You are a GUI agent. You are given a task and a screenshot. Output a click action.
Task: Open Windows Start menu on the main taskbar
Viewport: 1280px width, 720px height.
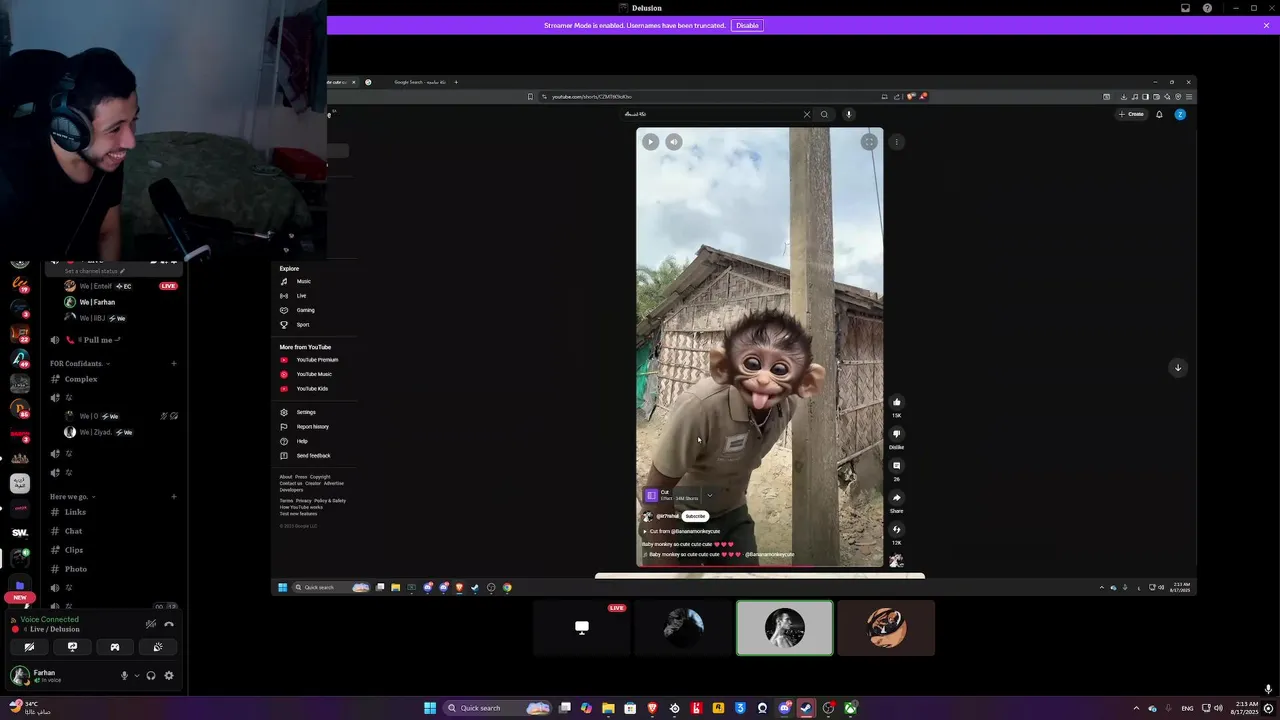pyautogui.click(x=430, y=708)
